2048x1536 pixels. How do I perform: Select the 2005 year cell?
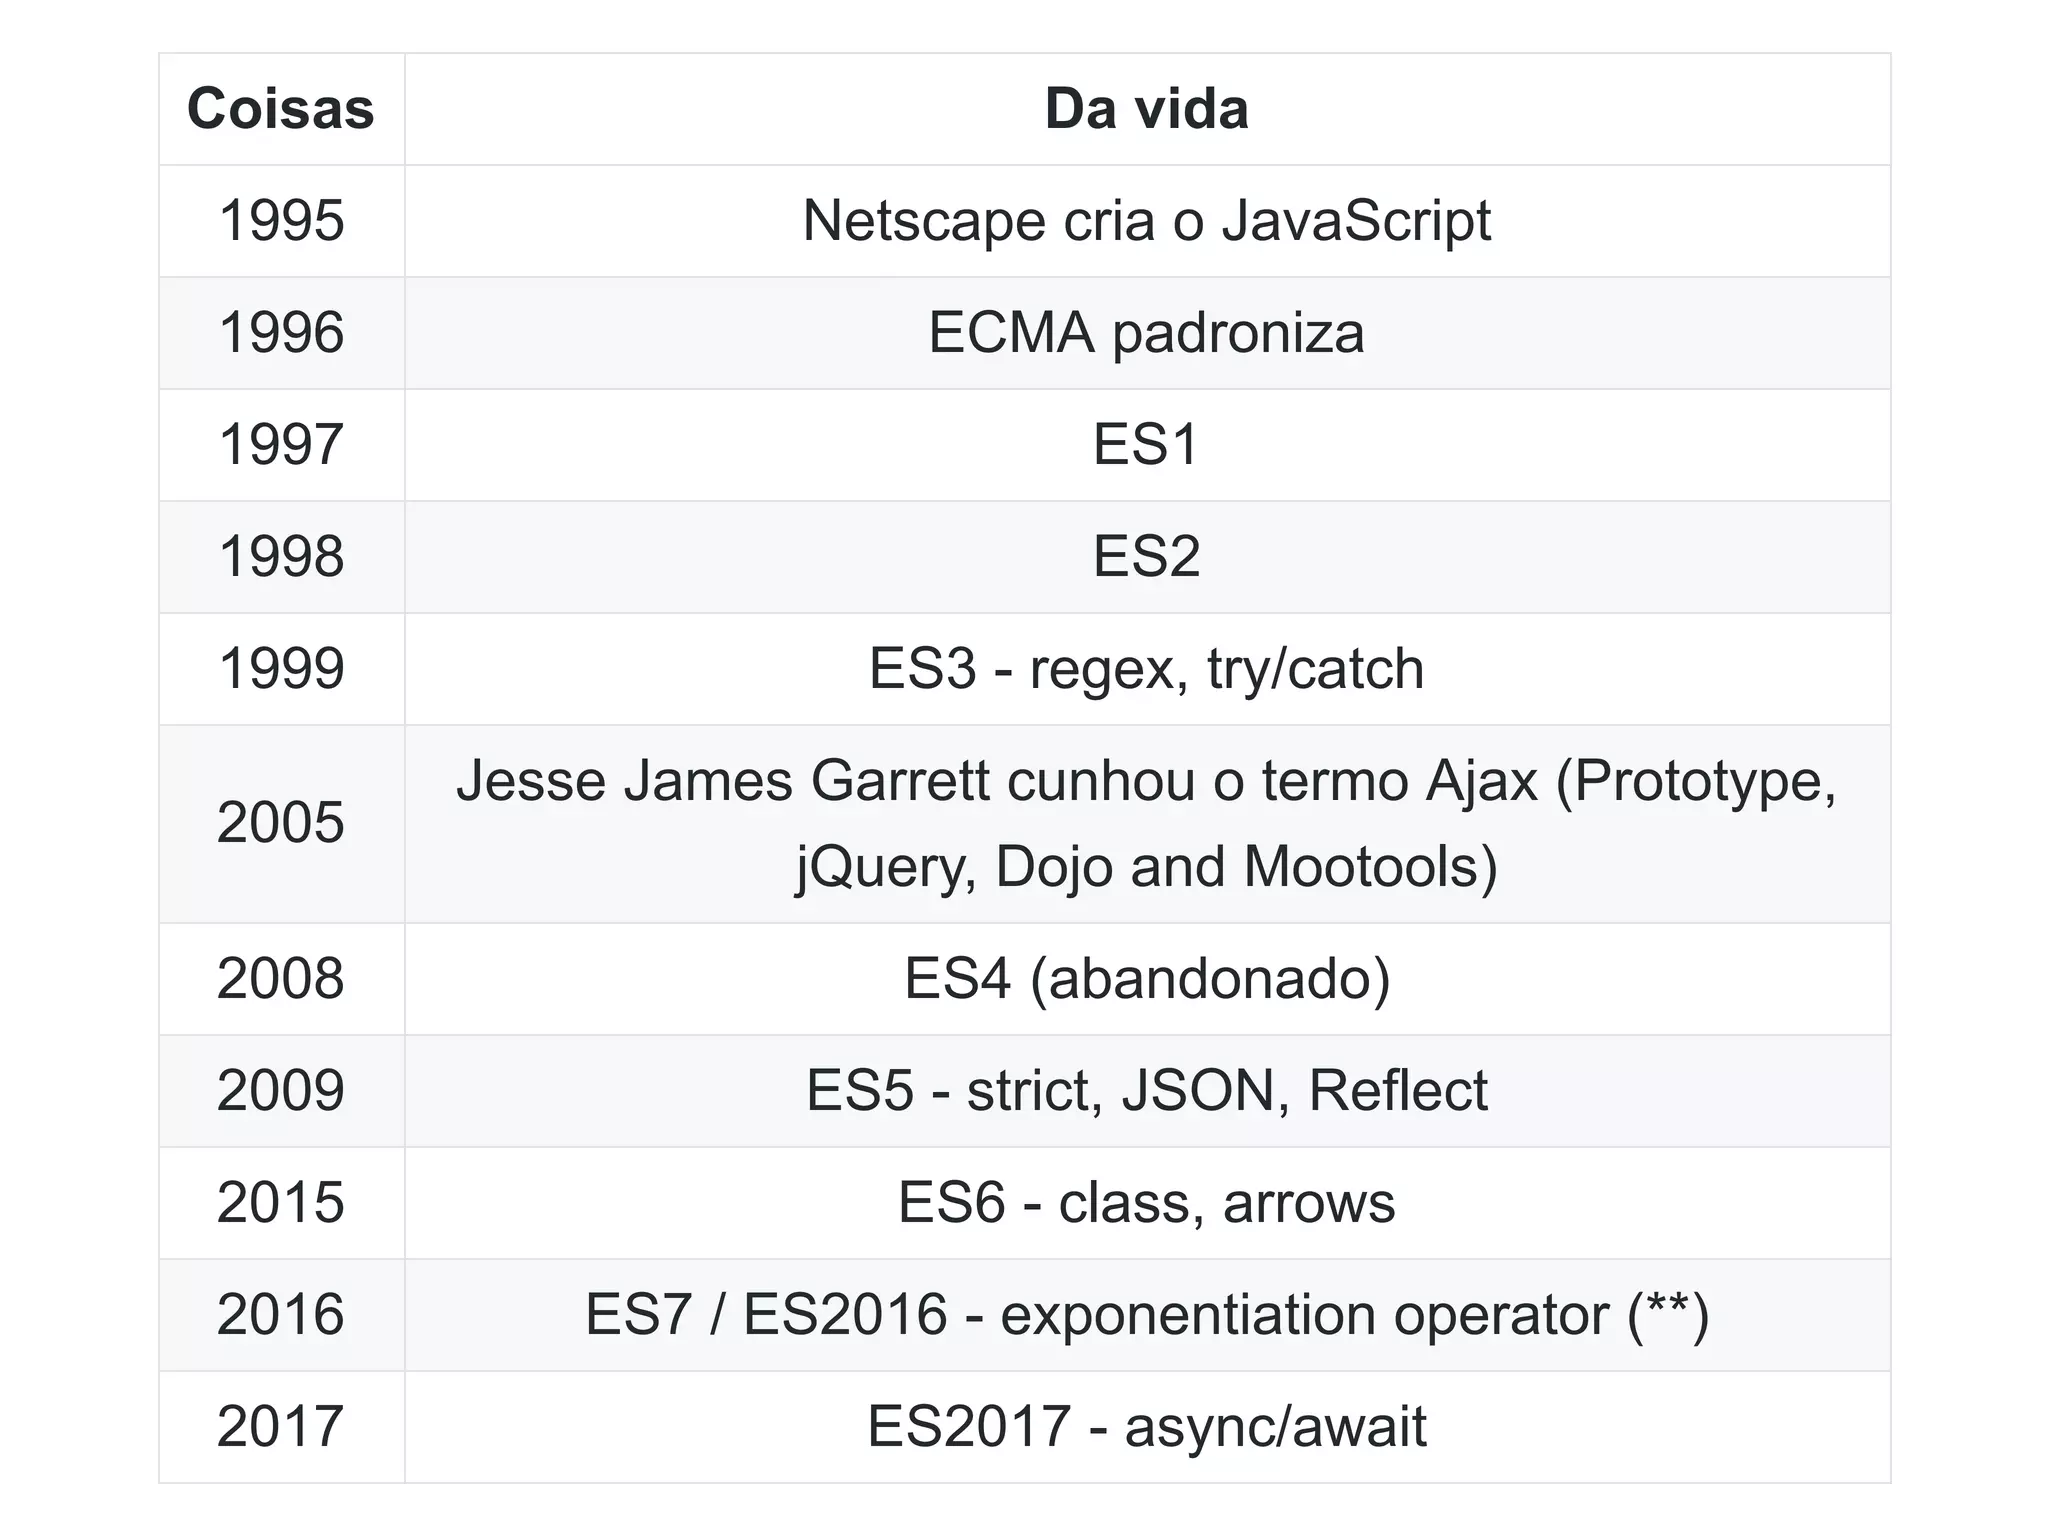[281, 824]
